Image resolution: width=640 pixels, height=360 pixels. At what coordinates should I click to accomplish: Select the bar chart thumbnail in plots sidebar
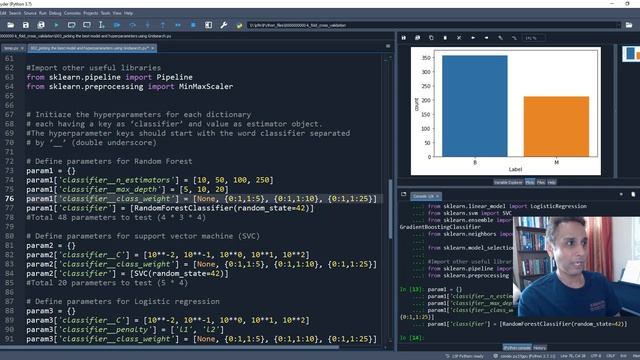pyautogui.click(x=631, y=53)
